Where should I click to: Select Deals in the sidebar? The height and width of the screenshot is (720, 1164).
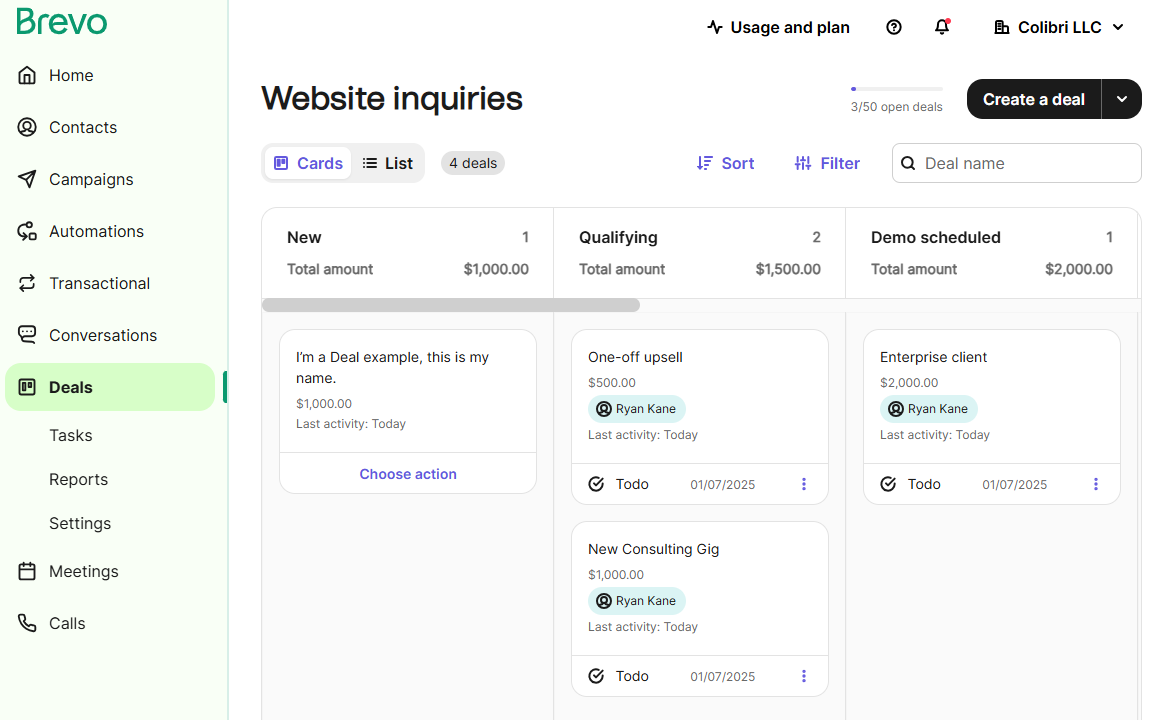110,387
